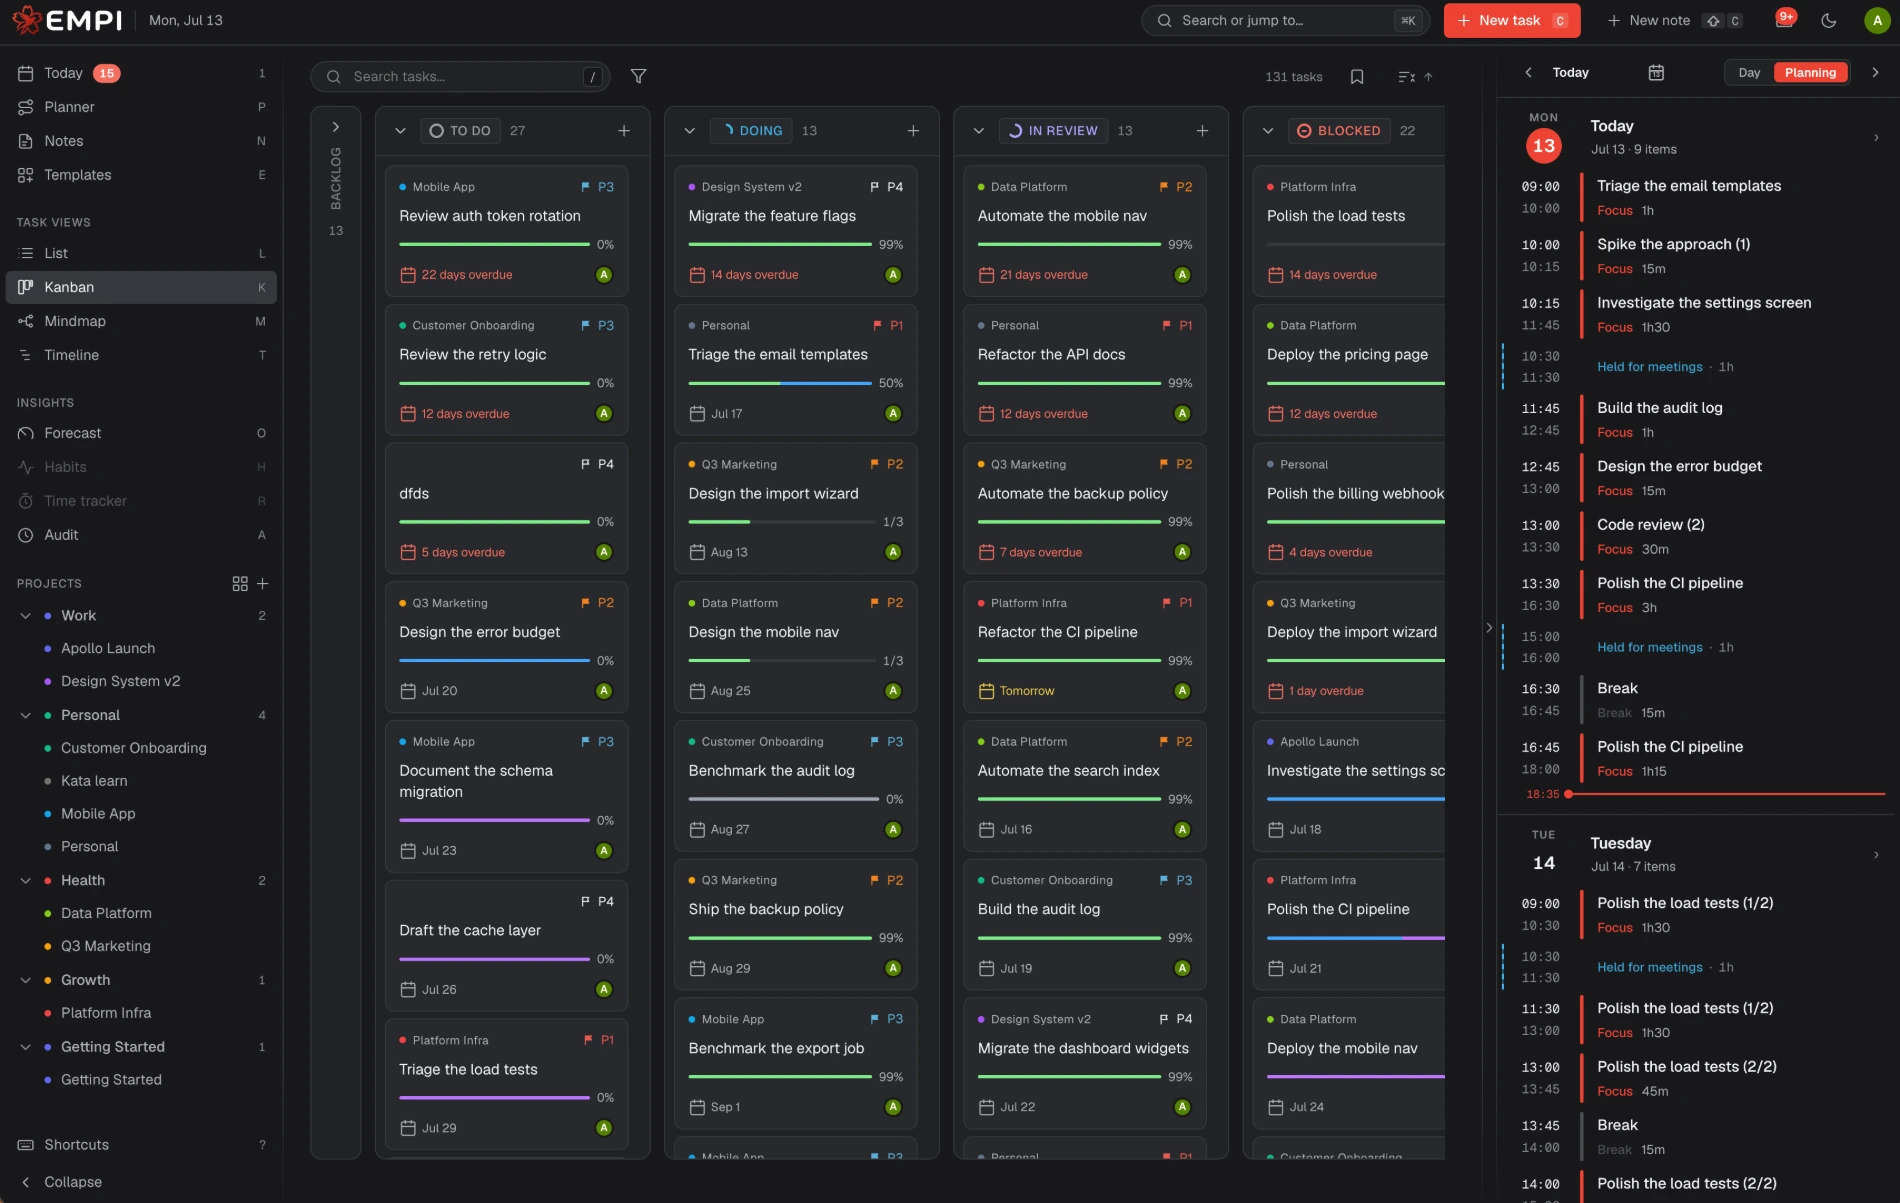Open the sort order icon

click(x=1415, y=76)
